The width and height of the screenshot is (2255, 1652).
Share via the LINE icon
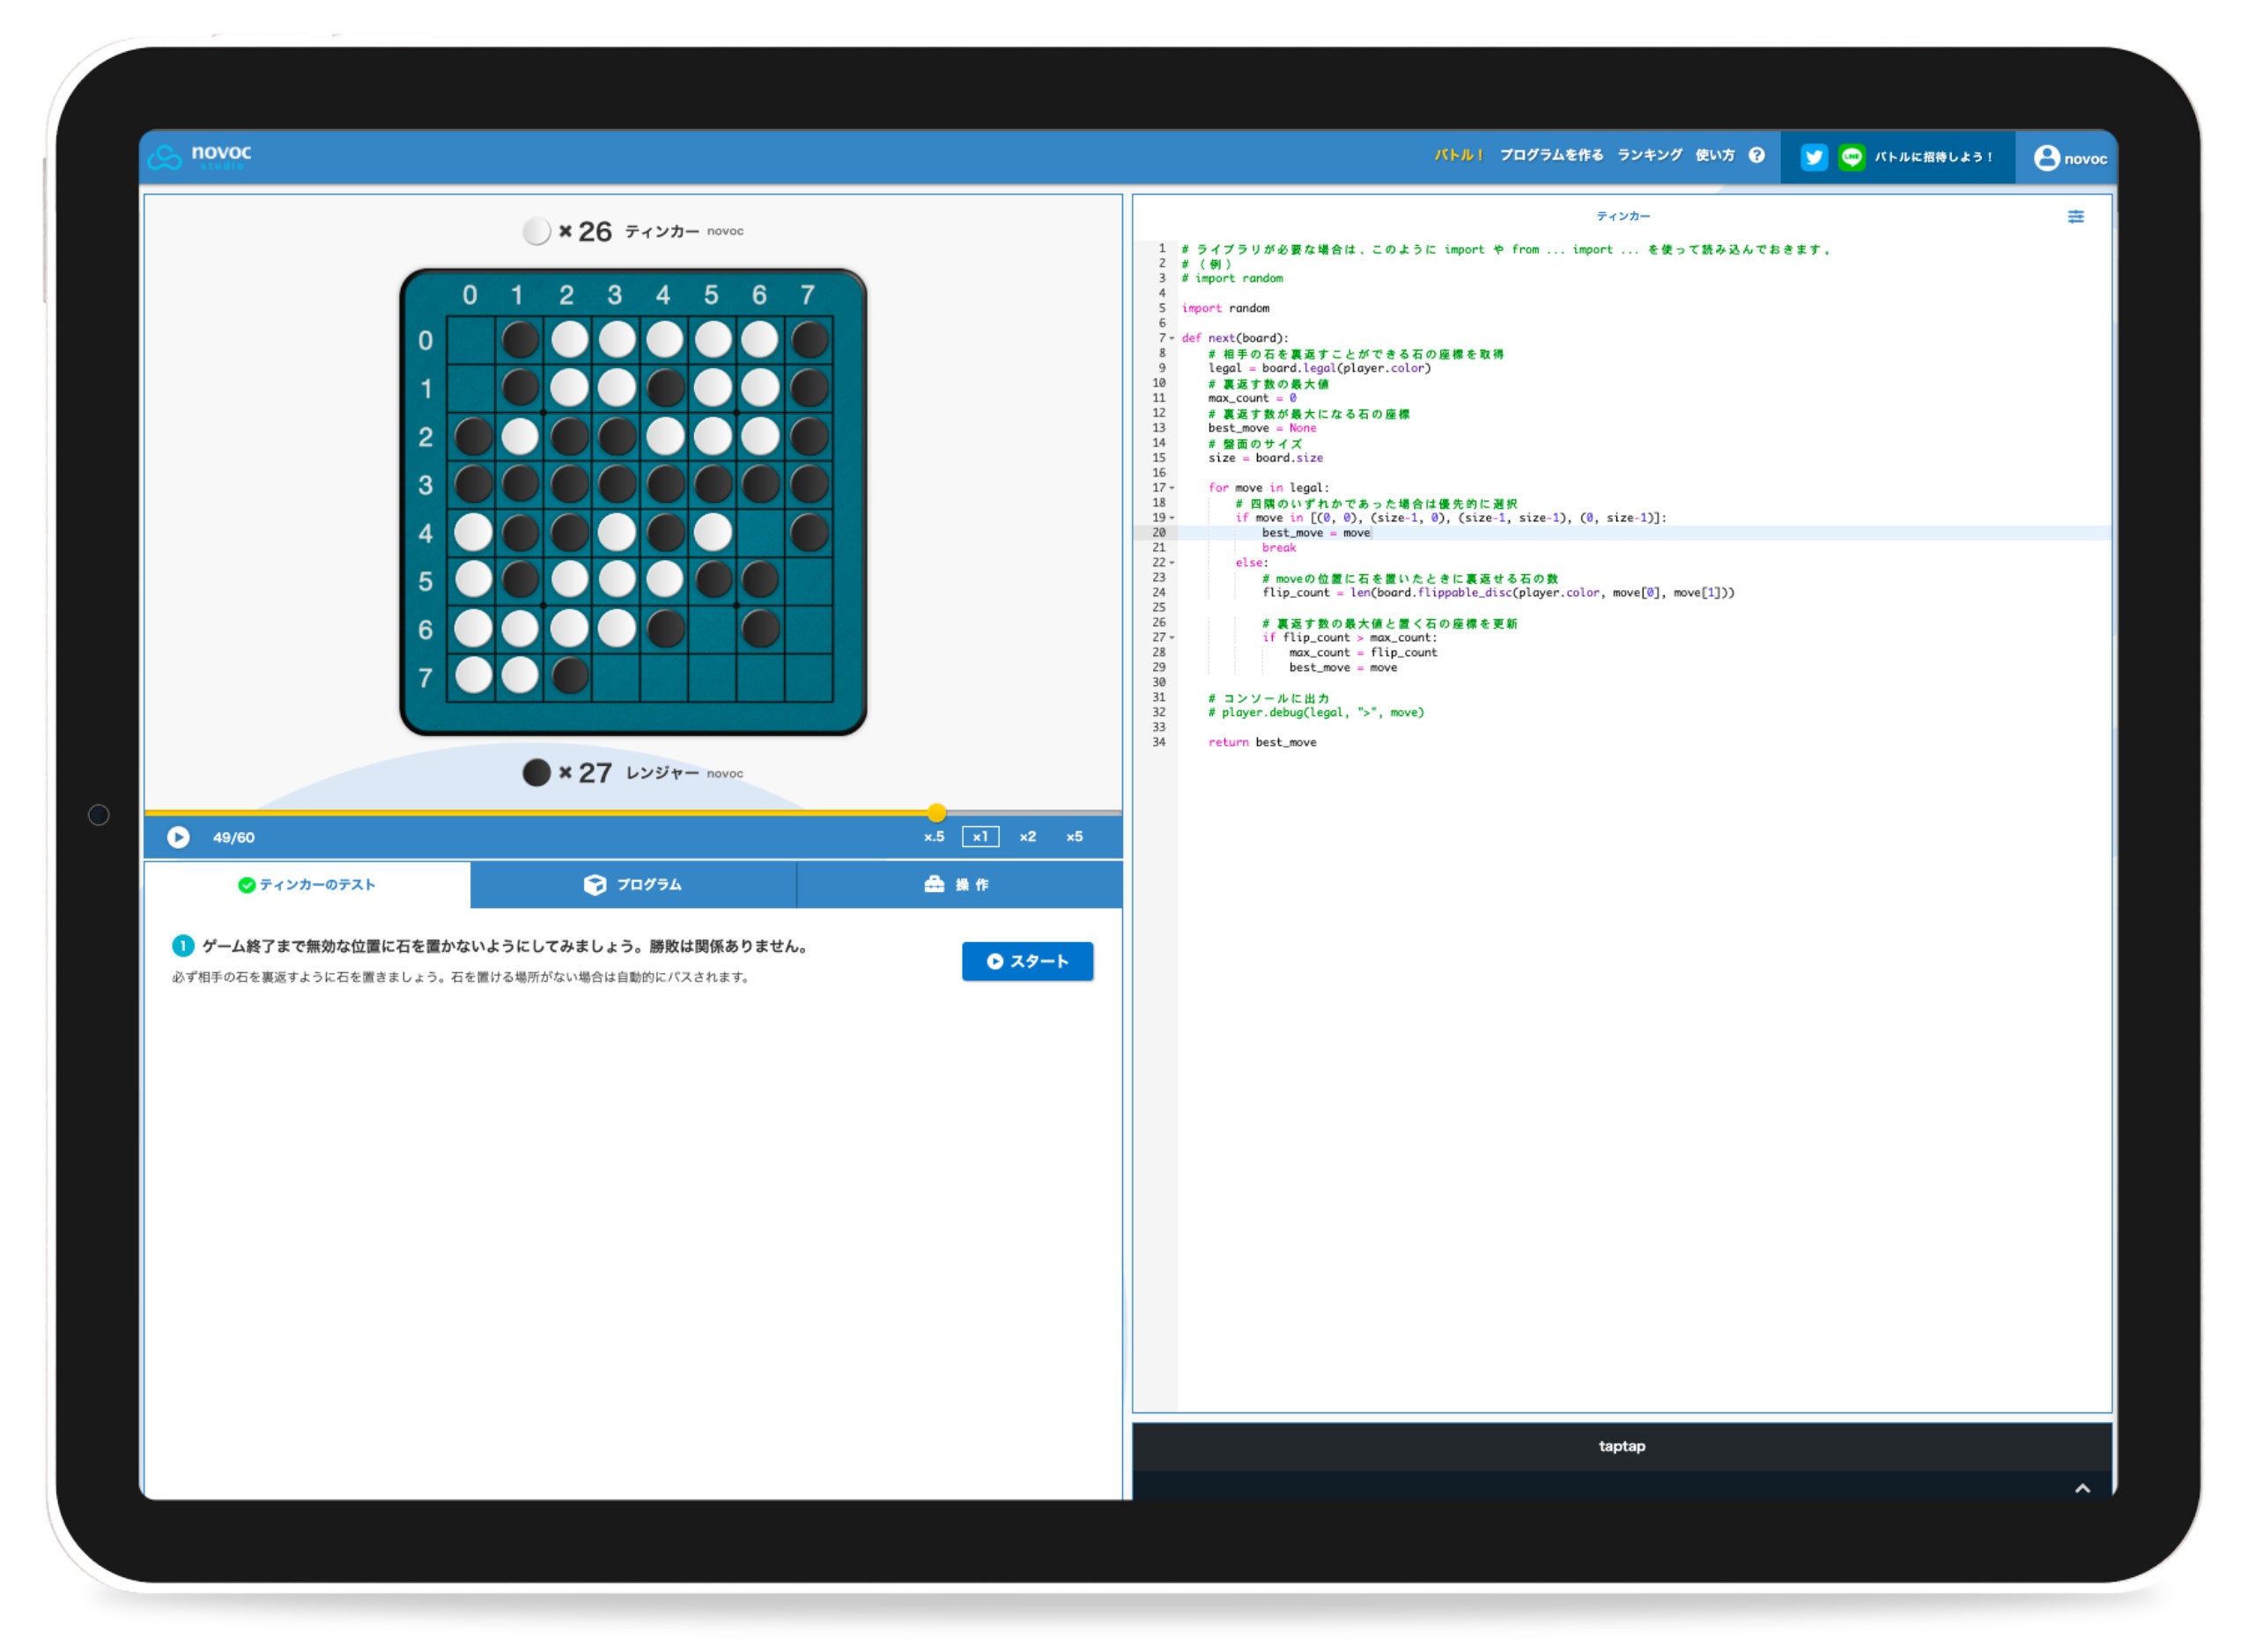pyautogui.click(x=1852, y=156)
